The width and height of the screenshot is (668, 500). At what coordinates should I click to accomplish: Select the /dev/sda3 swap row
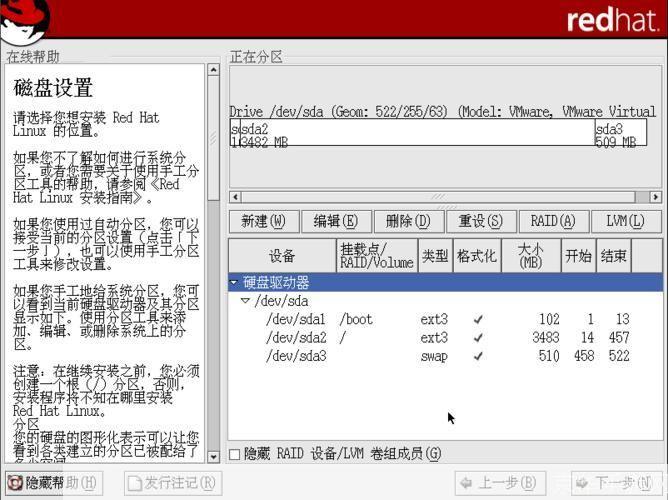[445, 356]
